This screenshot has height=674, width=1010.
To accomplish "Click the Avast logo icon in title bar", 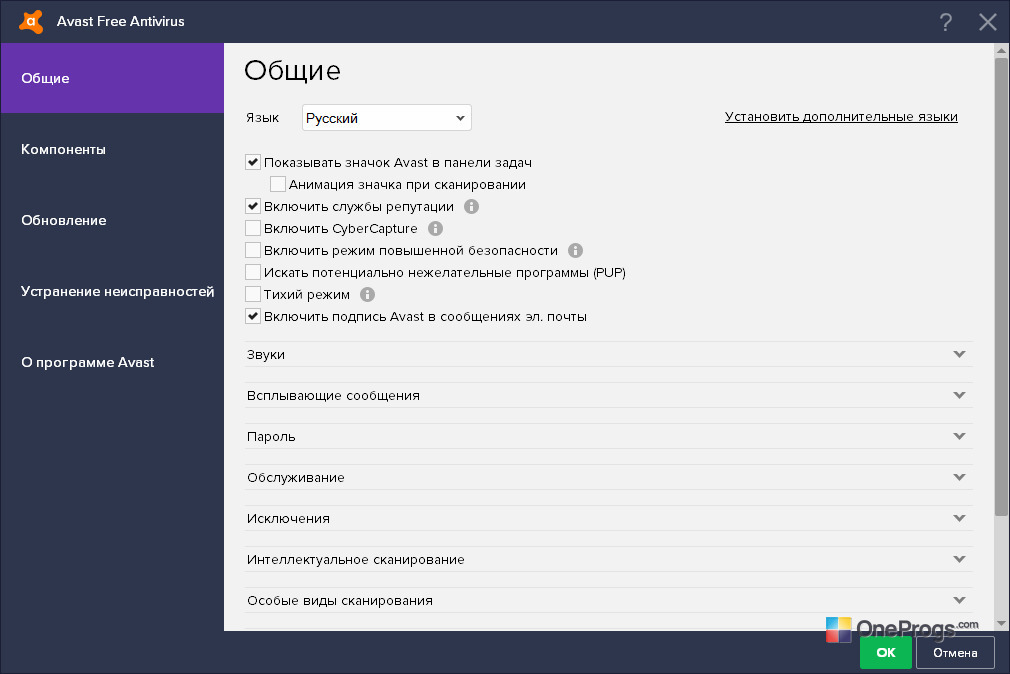I will point(31,21).
